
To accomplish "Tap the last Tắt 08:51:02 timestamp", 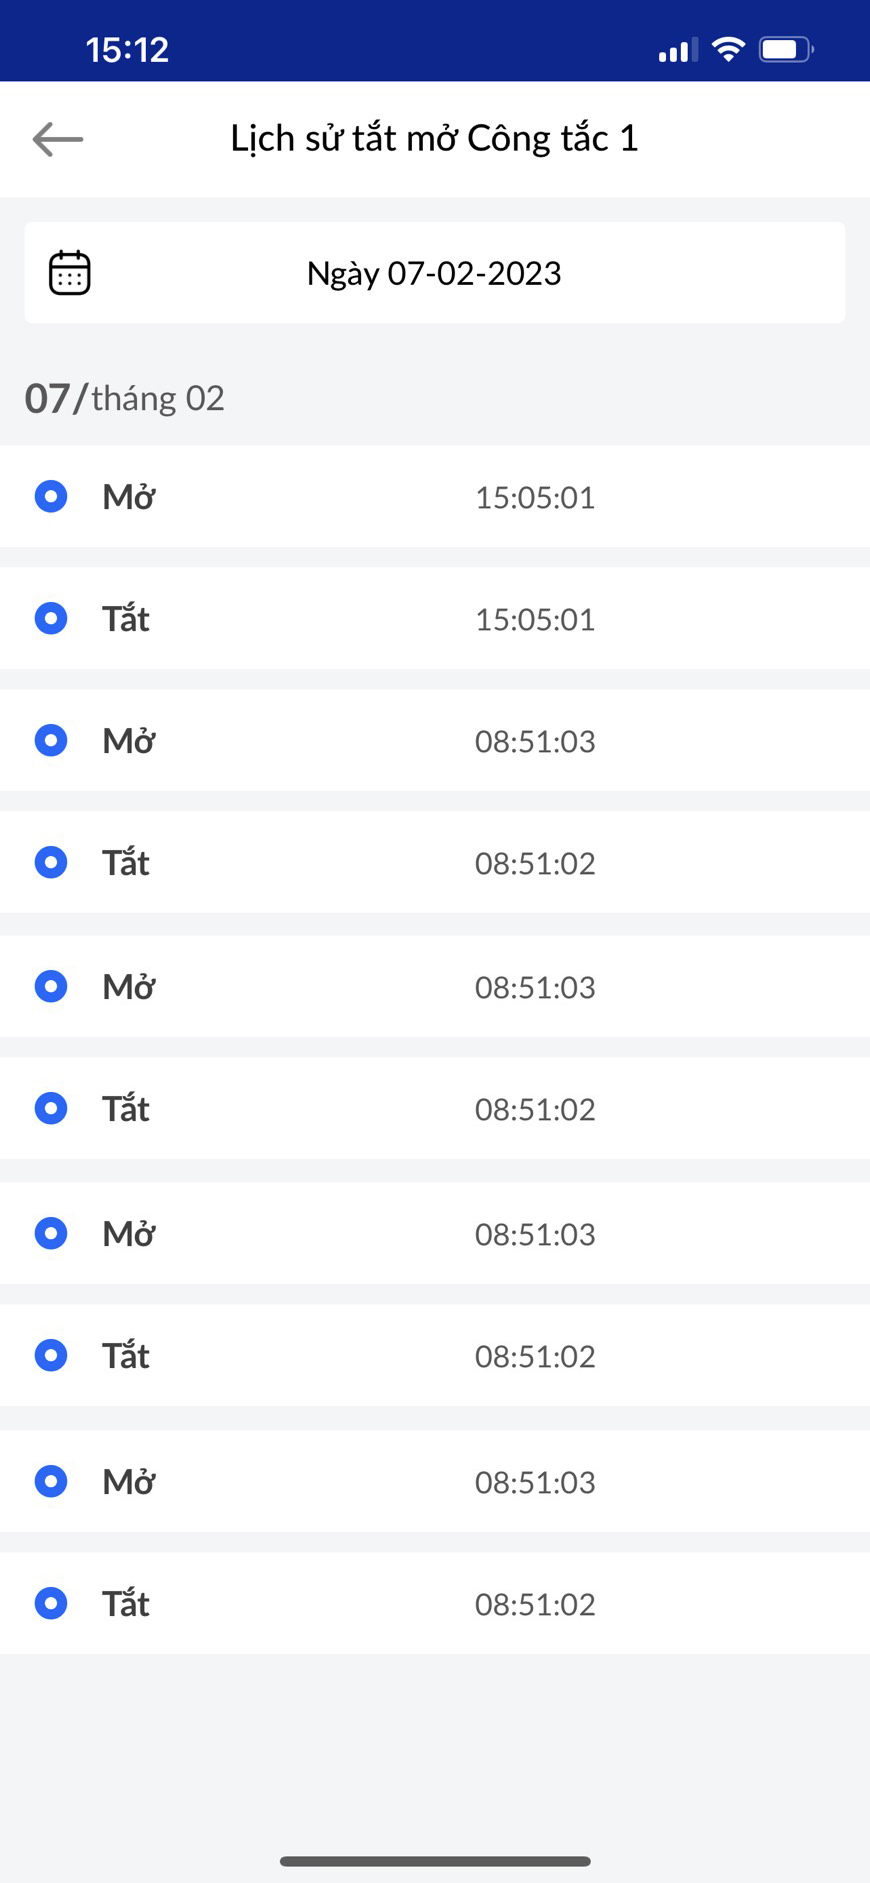I will (535, 1604).
